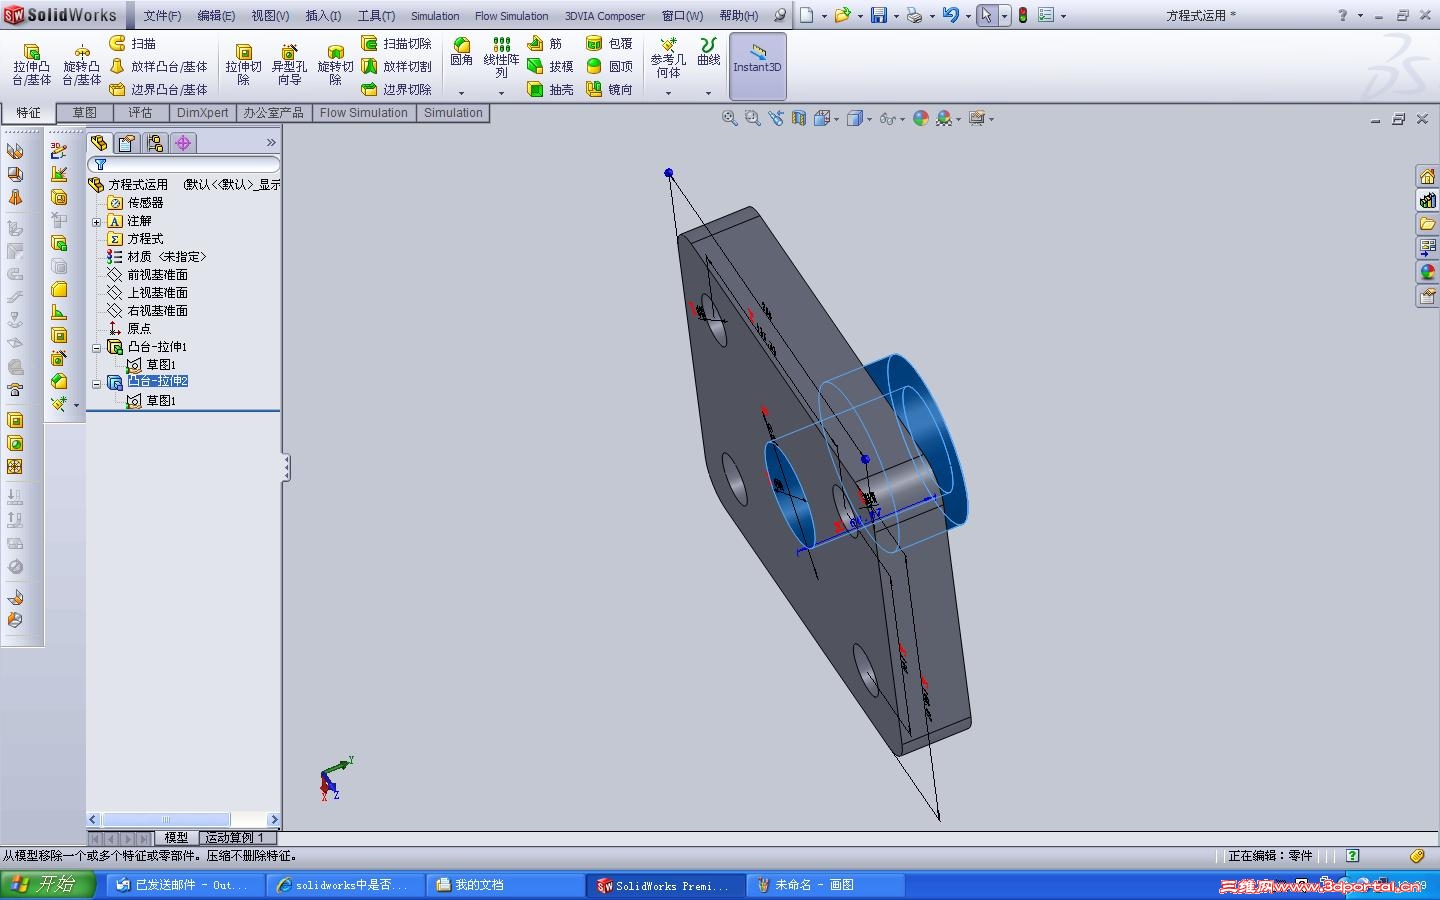Image resolution: width=1440 pixels, height=900 pixels.
Task: Apply the 圆角 fillet tool
Action: coord(461,52)
